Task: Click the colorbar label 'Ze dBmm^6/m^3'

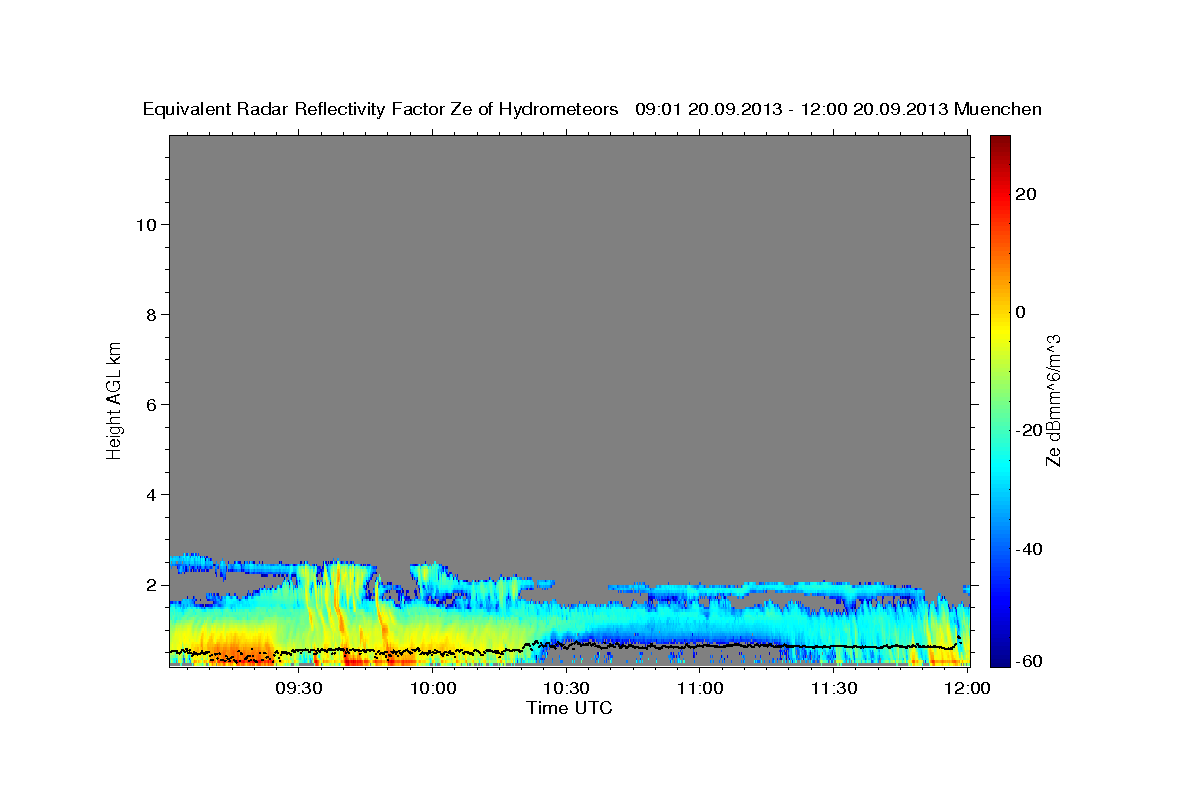Action: [1053, 400]
